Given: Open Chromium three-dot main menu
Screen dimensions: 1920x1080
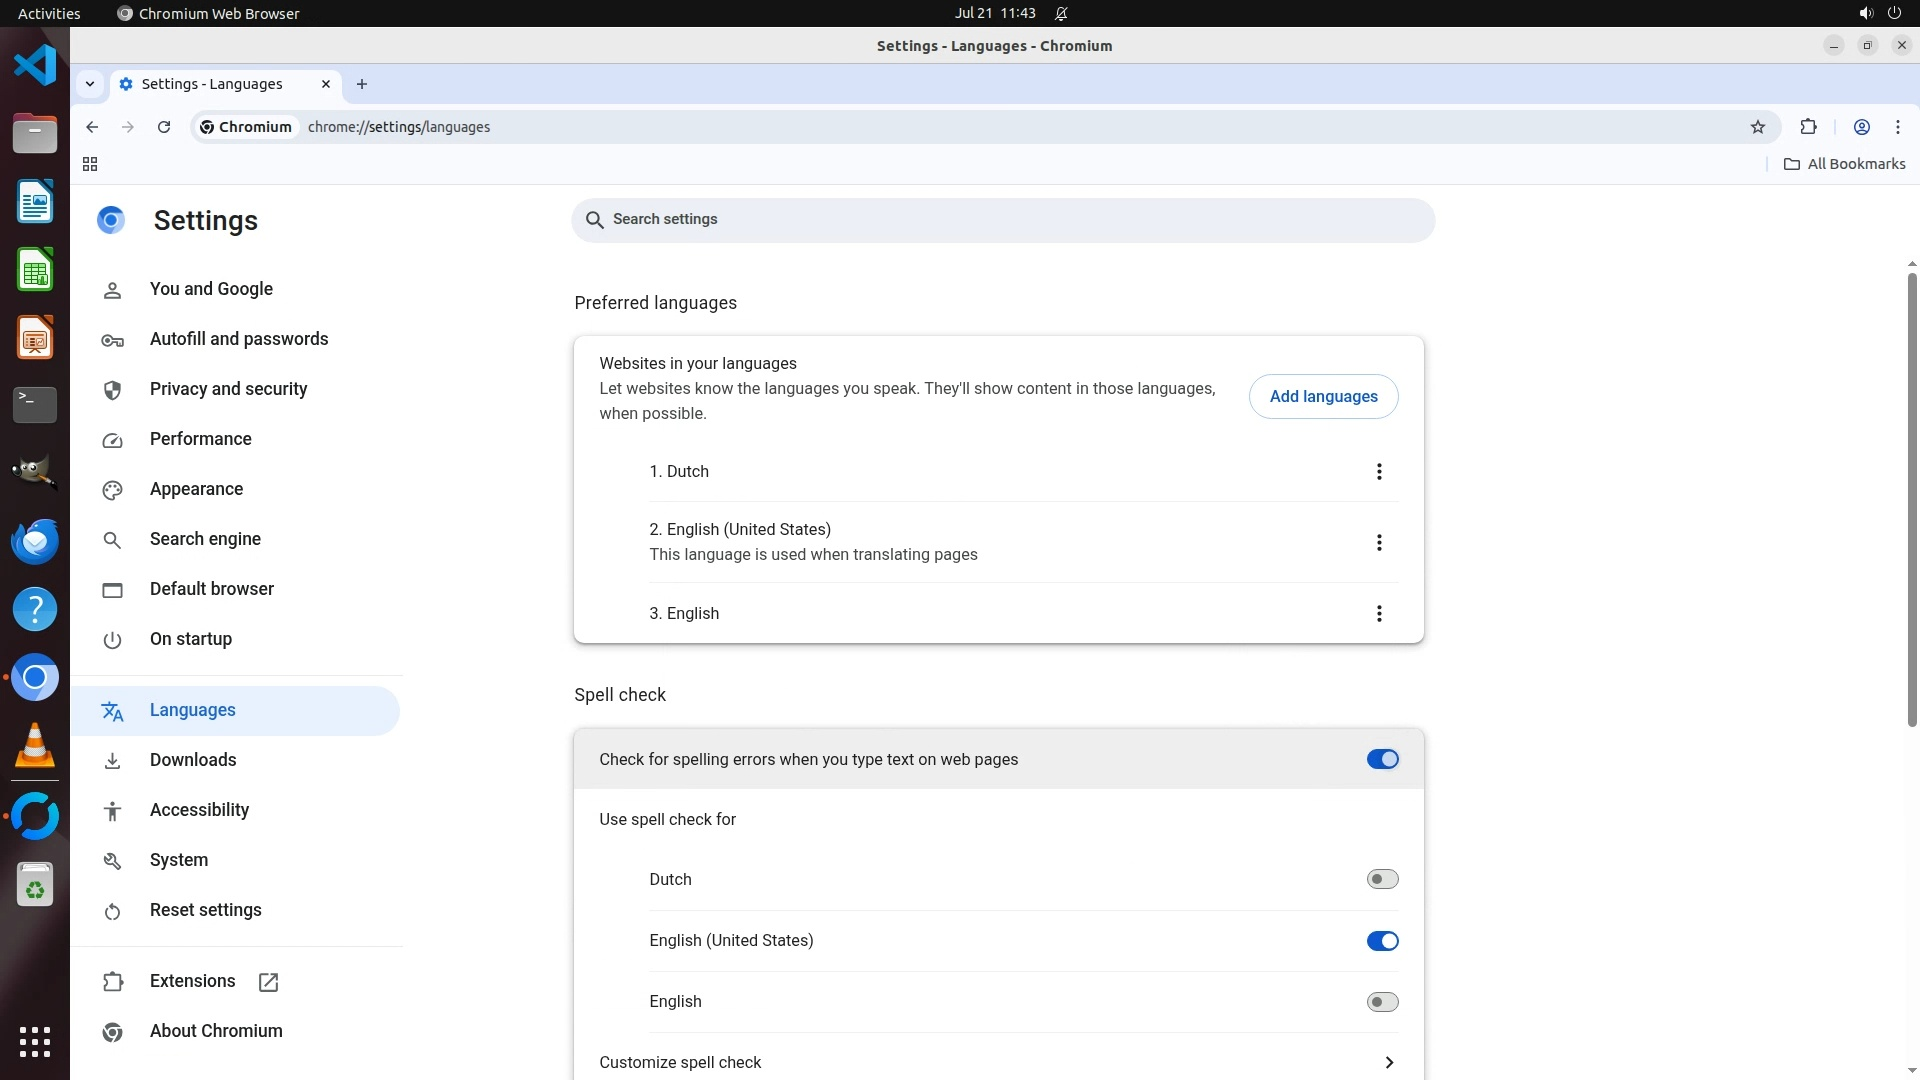Looking at the screenshot, I should [1897, 127].
